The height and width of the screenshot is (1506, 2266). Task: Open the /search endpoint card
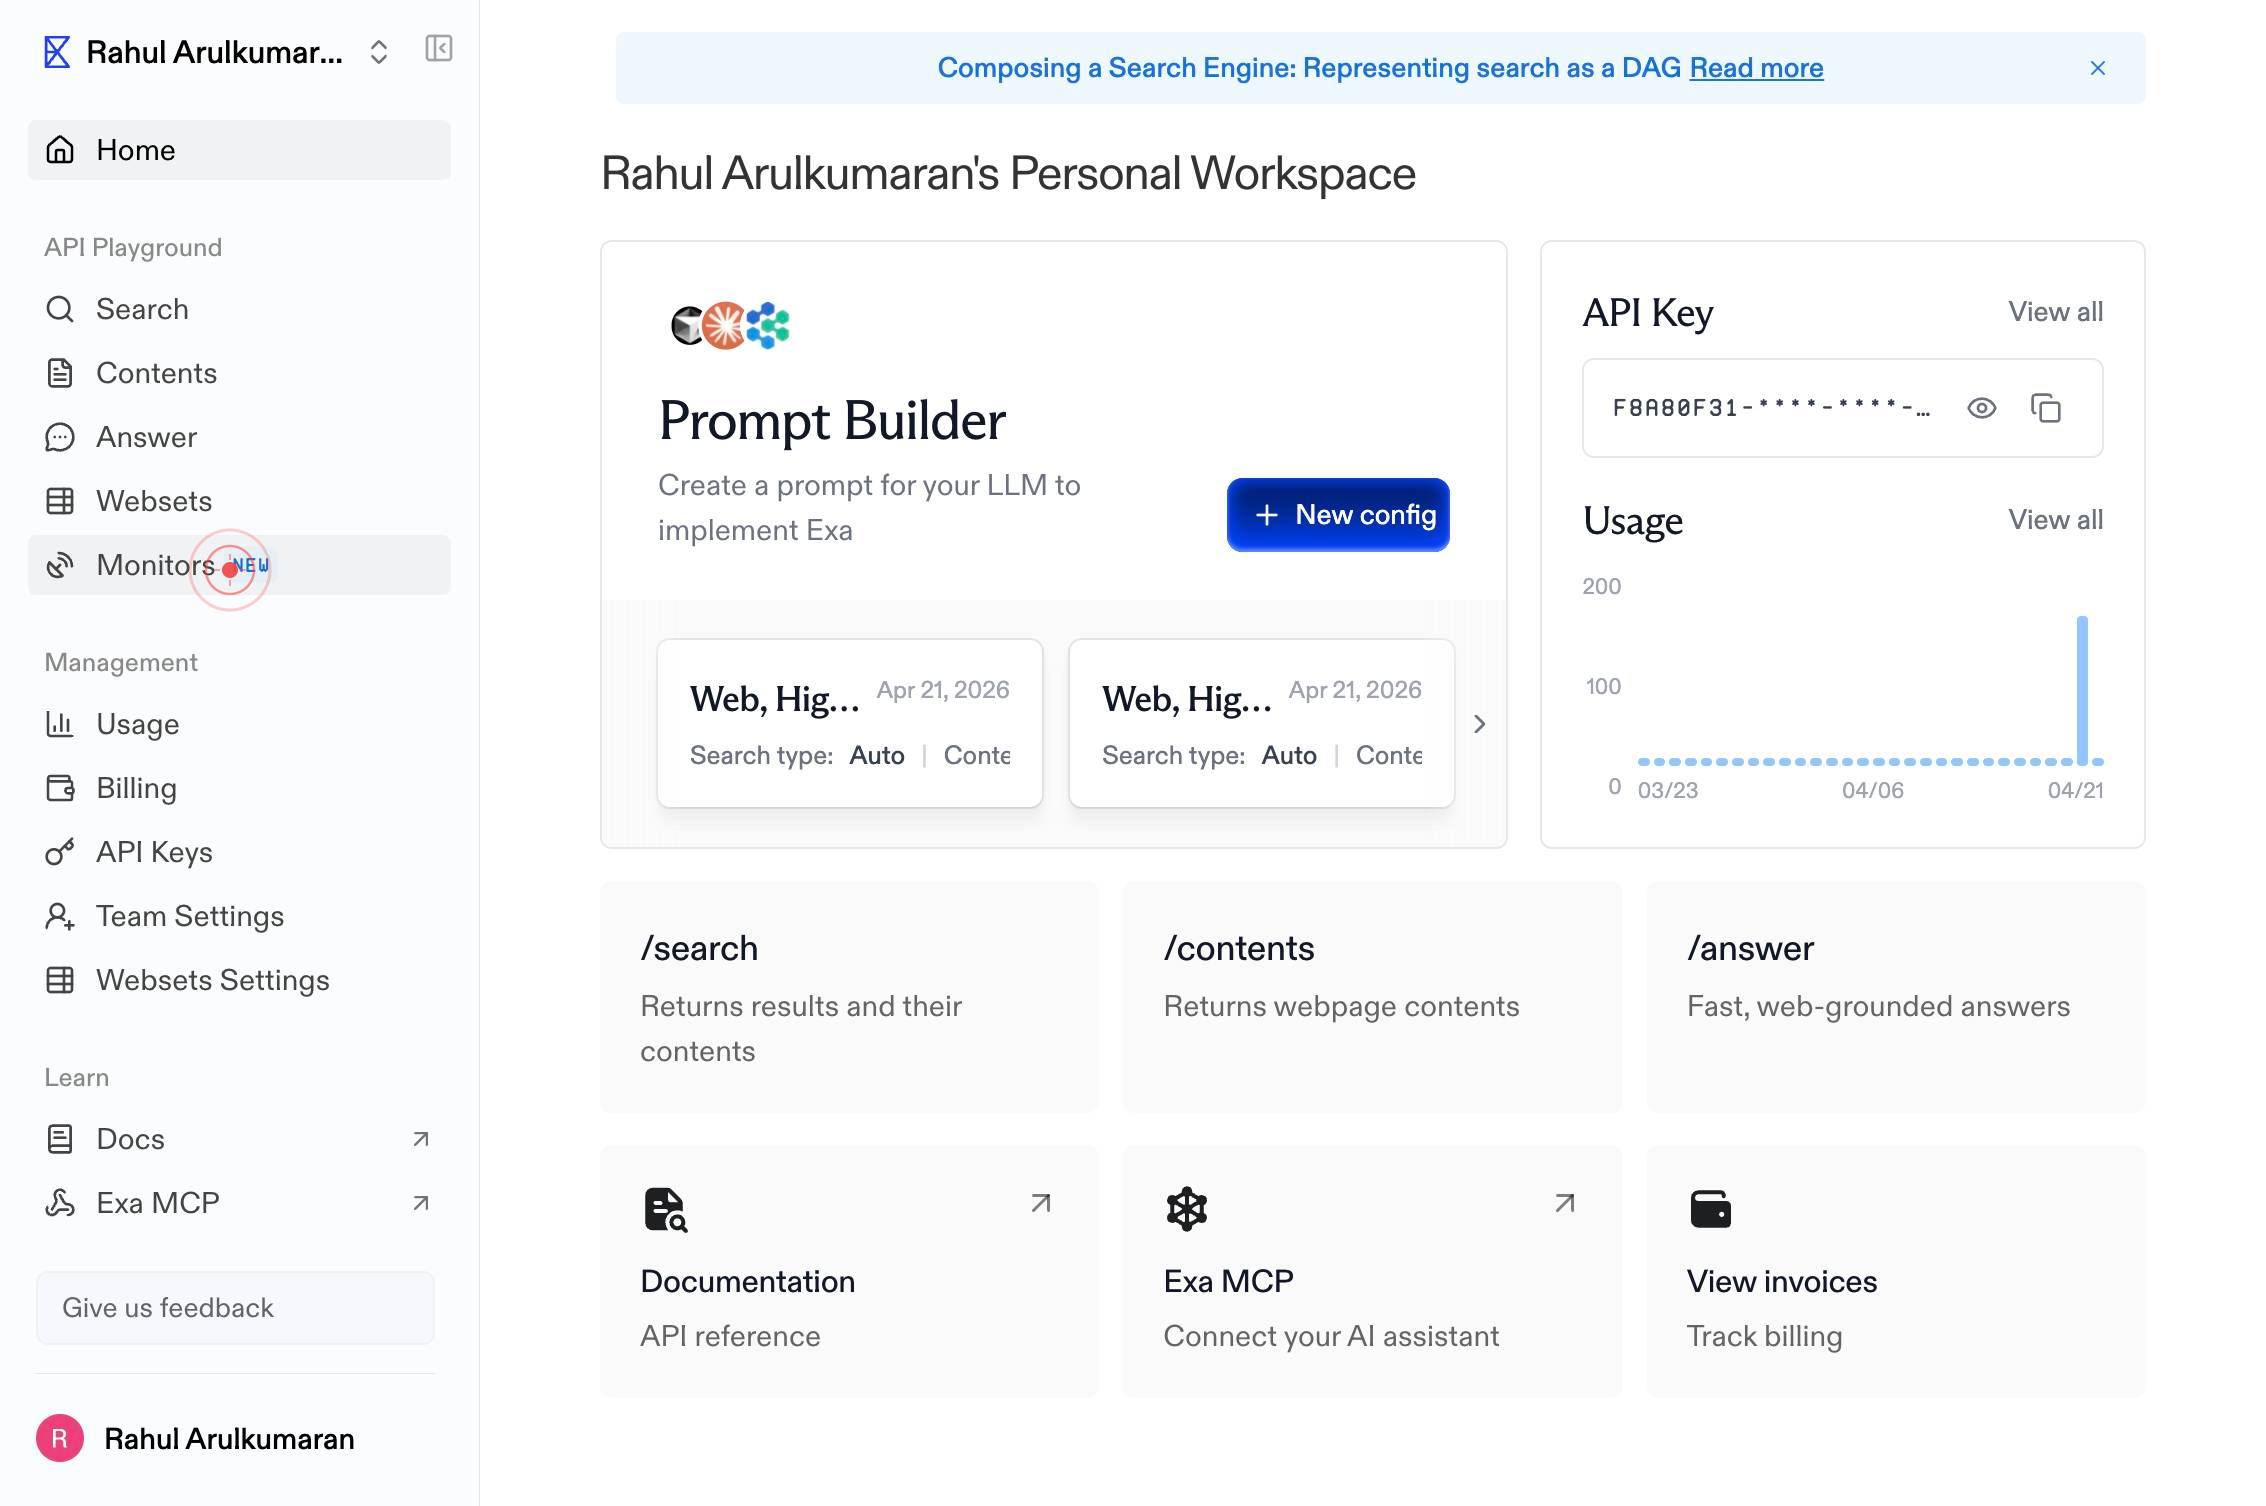(x=850, y=997)
